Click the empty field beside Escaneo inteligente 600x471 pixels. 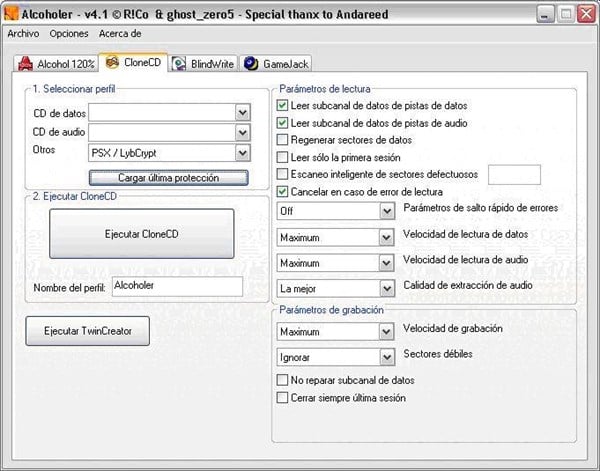(514, 175)
